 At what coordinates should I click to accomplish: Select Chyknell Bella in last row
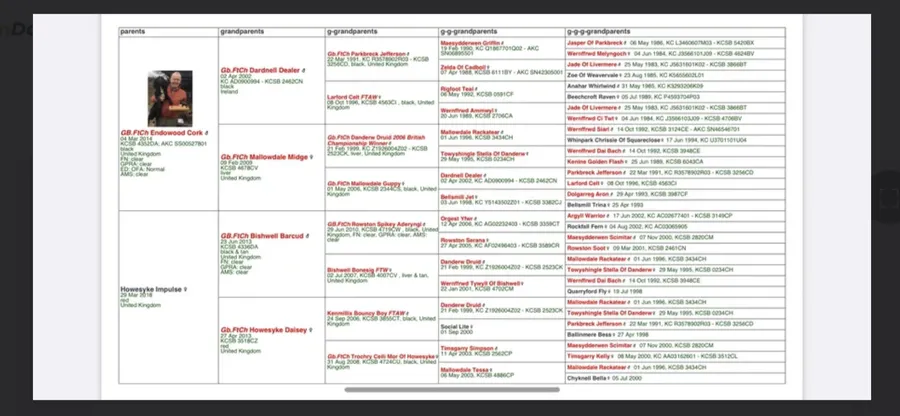tap(589, 379)
